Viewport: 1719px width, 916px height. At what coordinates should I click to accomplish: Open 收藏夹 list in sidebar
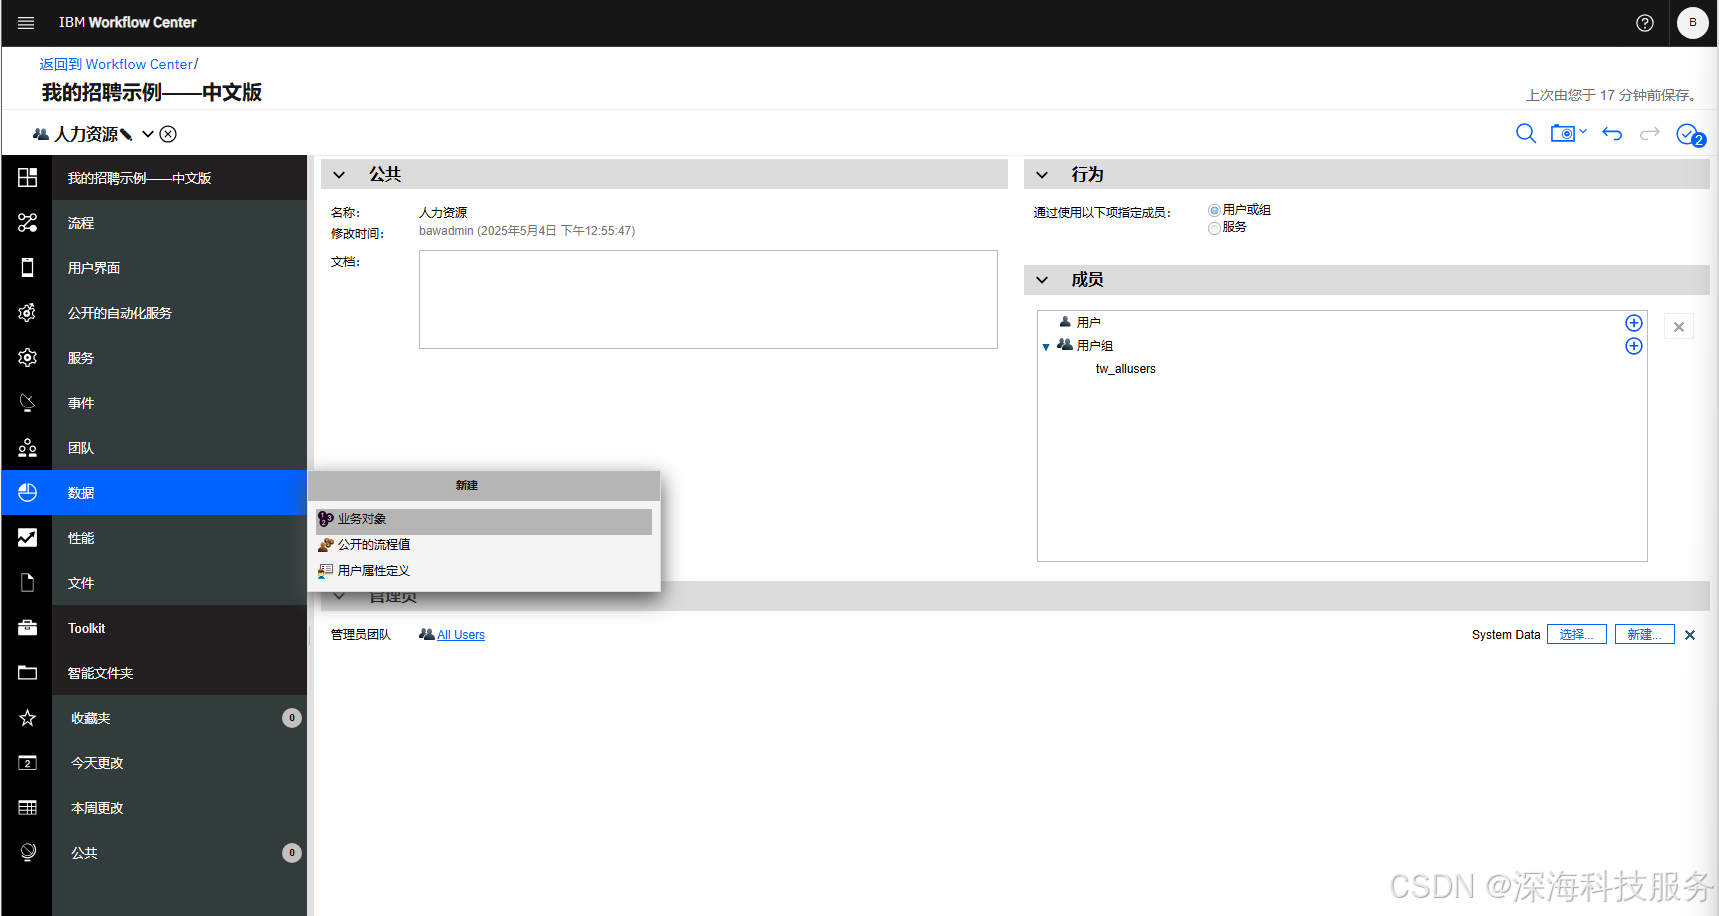[179, 718]
